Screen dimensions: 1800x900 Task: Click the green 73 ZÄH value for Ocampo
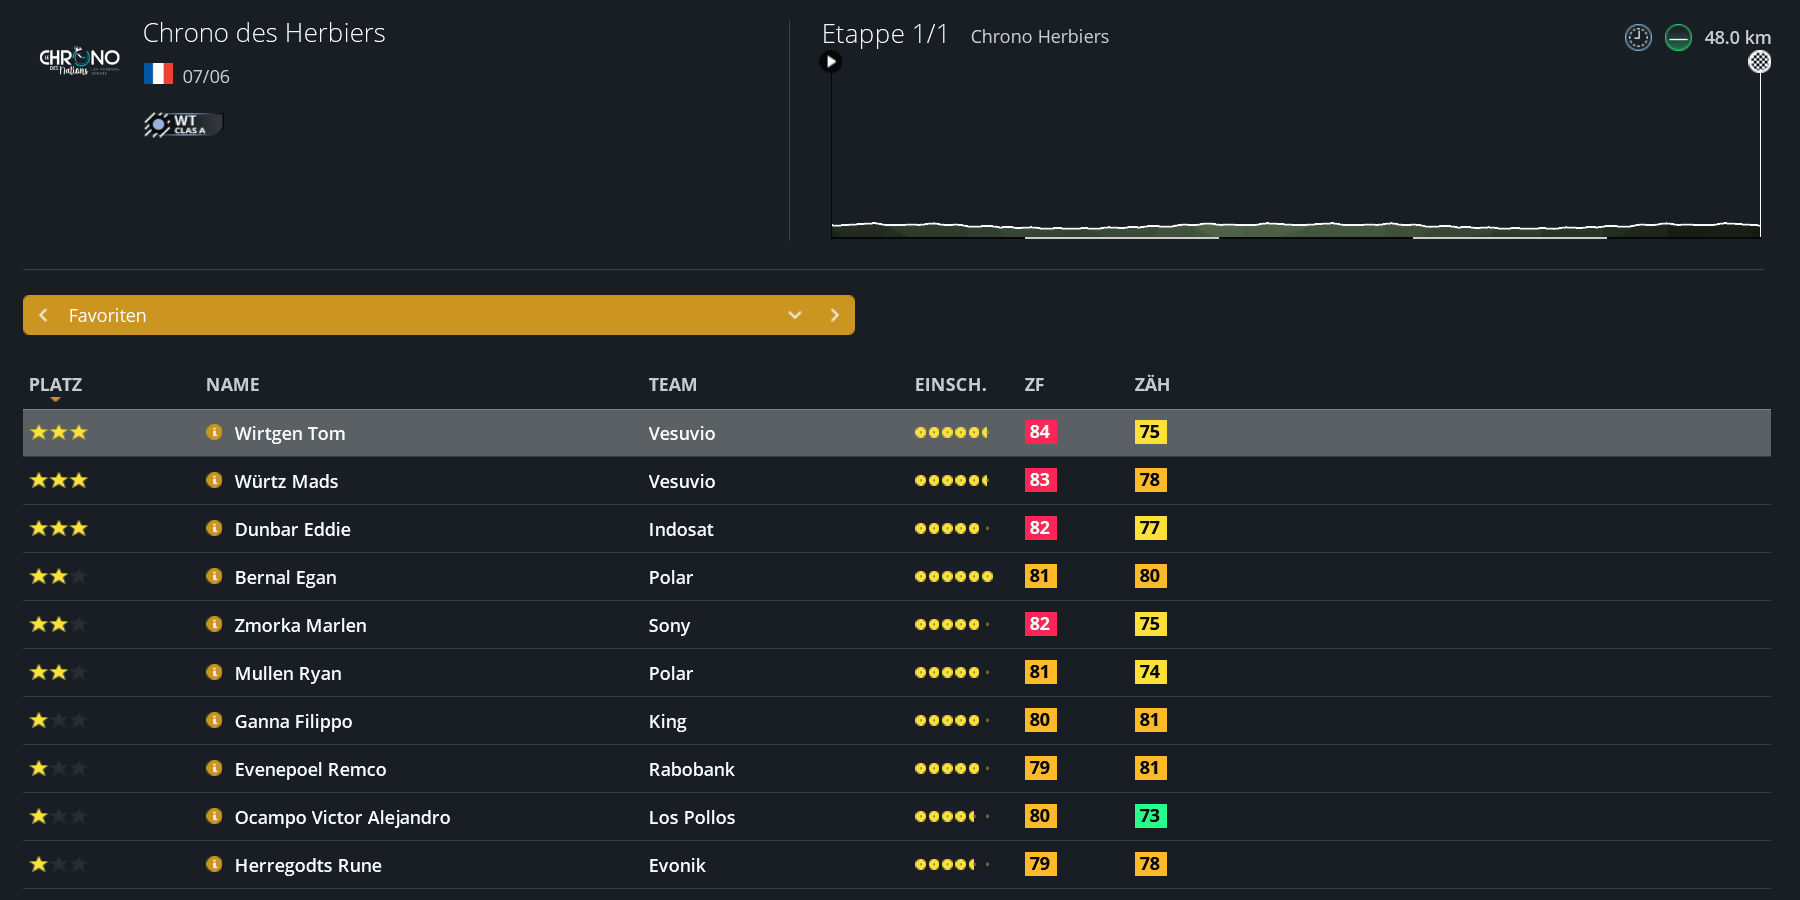tap(1150, 816)
